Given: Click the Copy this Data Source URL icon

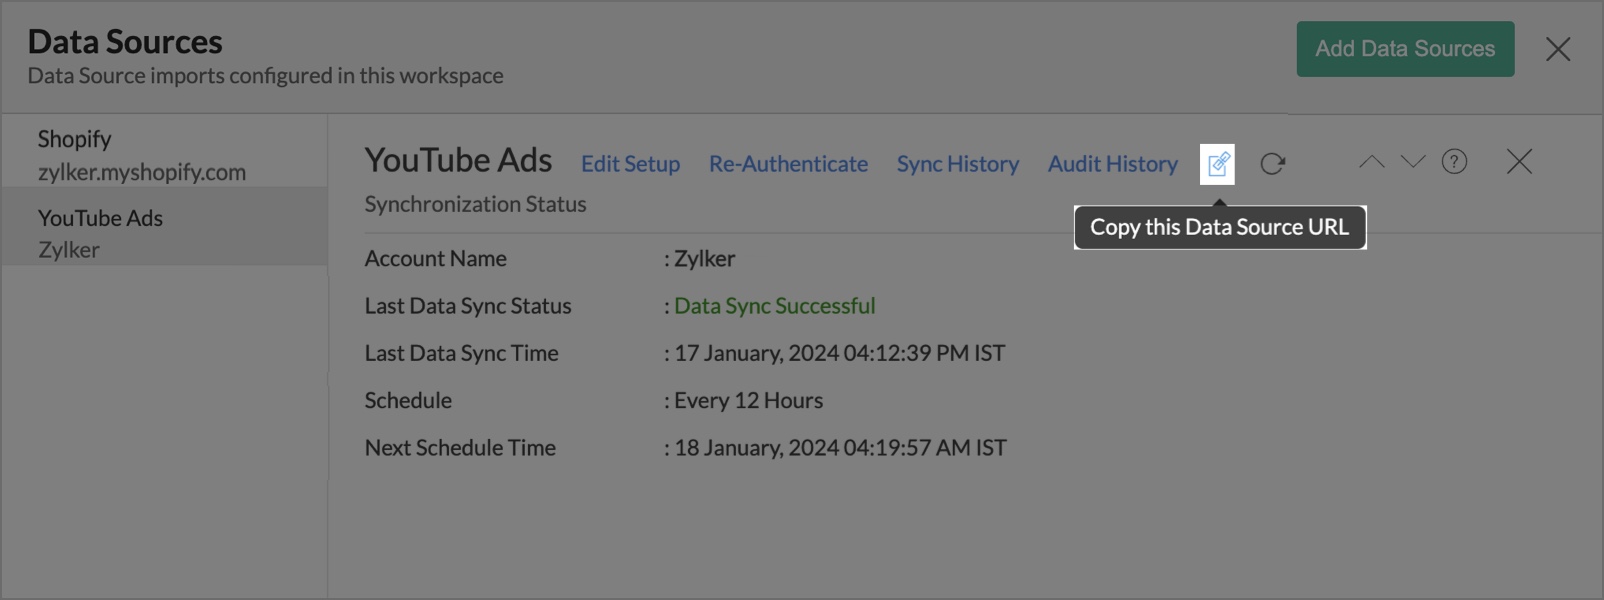Looking at the screenshot, I should tap(1217, 164).
